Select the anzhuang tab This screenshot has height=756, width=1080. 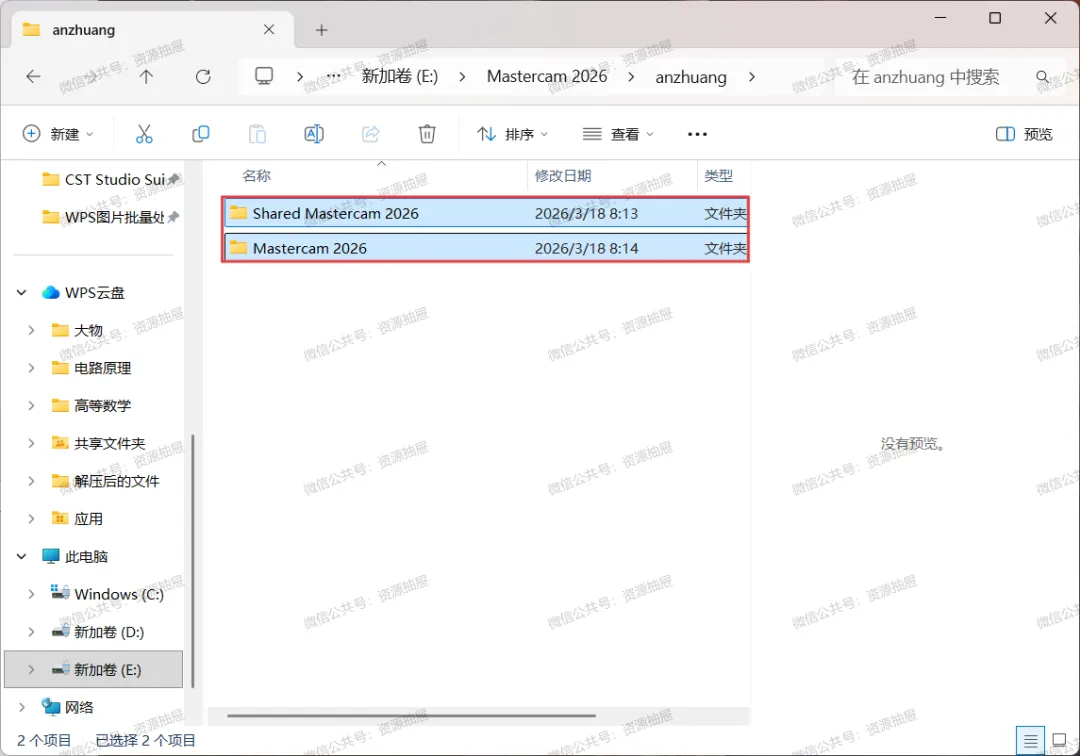(153, 30)
